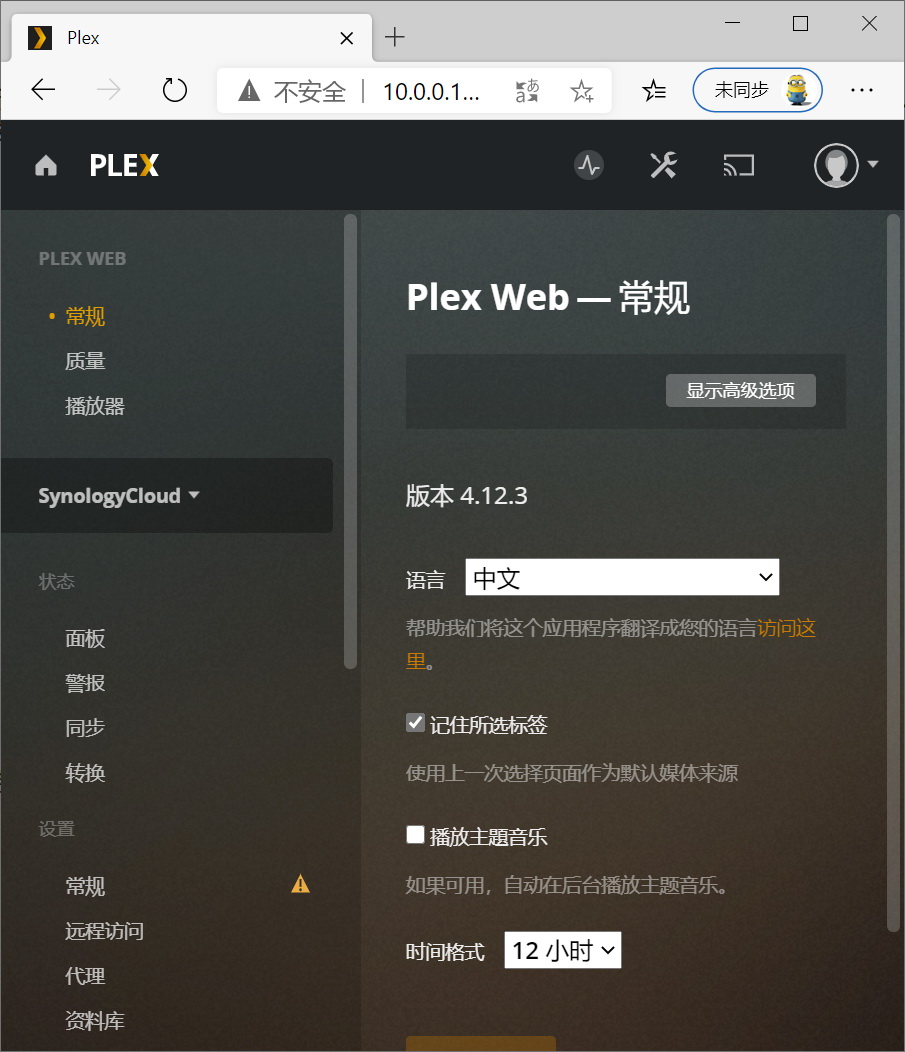
Task: Click the 设置 section header
Action: click(x=56, y=829)
